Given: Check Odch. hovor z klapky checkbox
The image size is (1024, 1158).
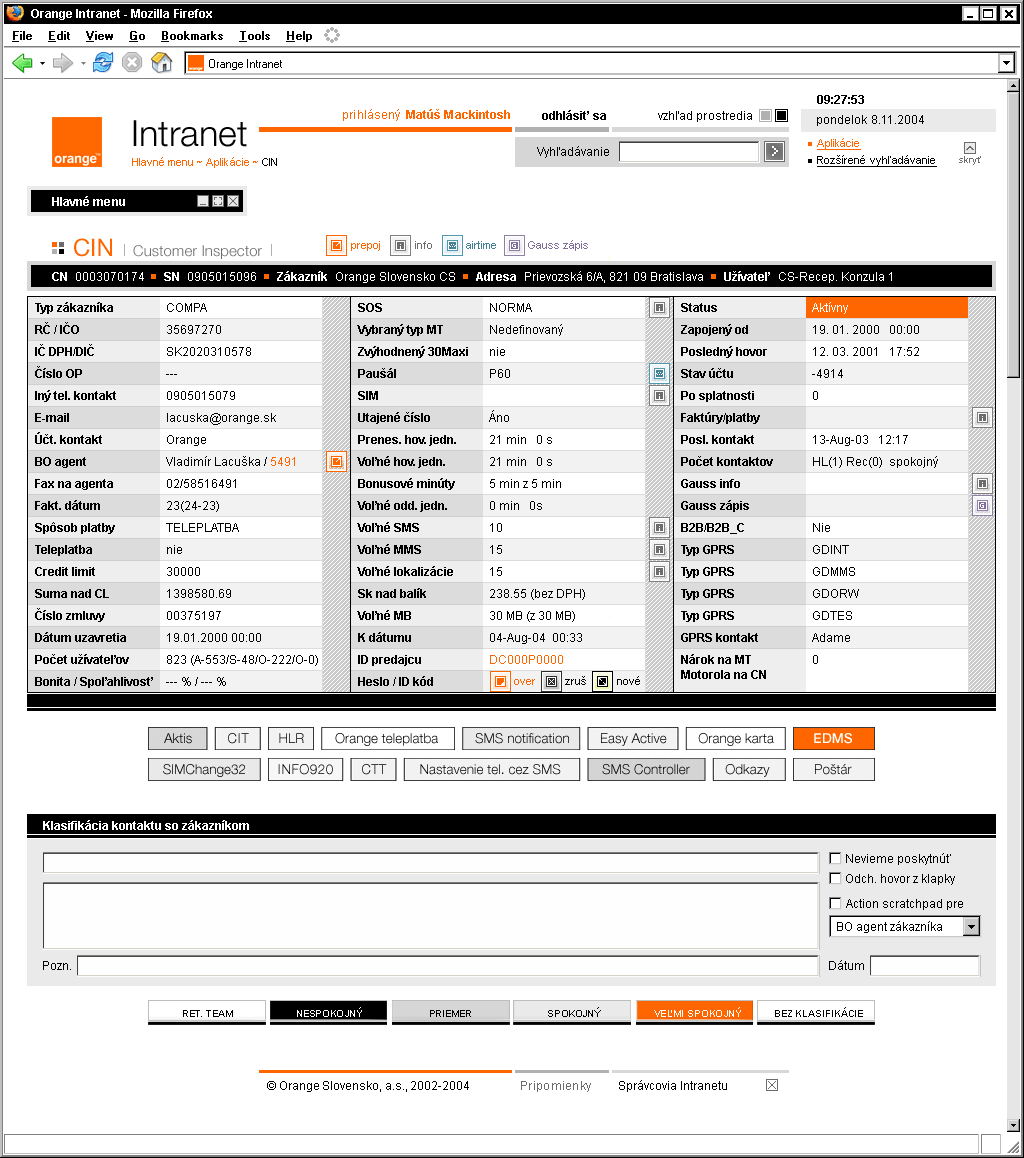Looking at the screenshot, I should [x=835, y=878].
